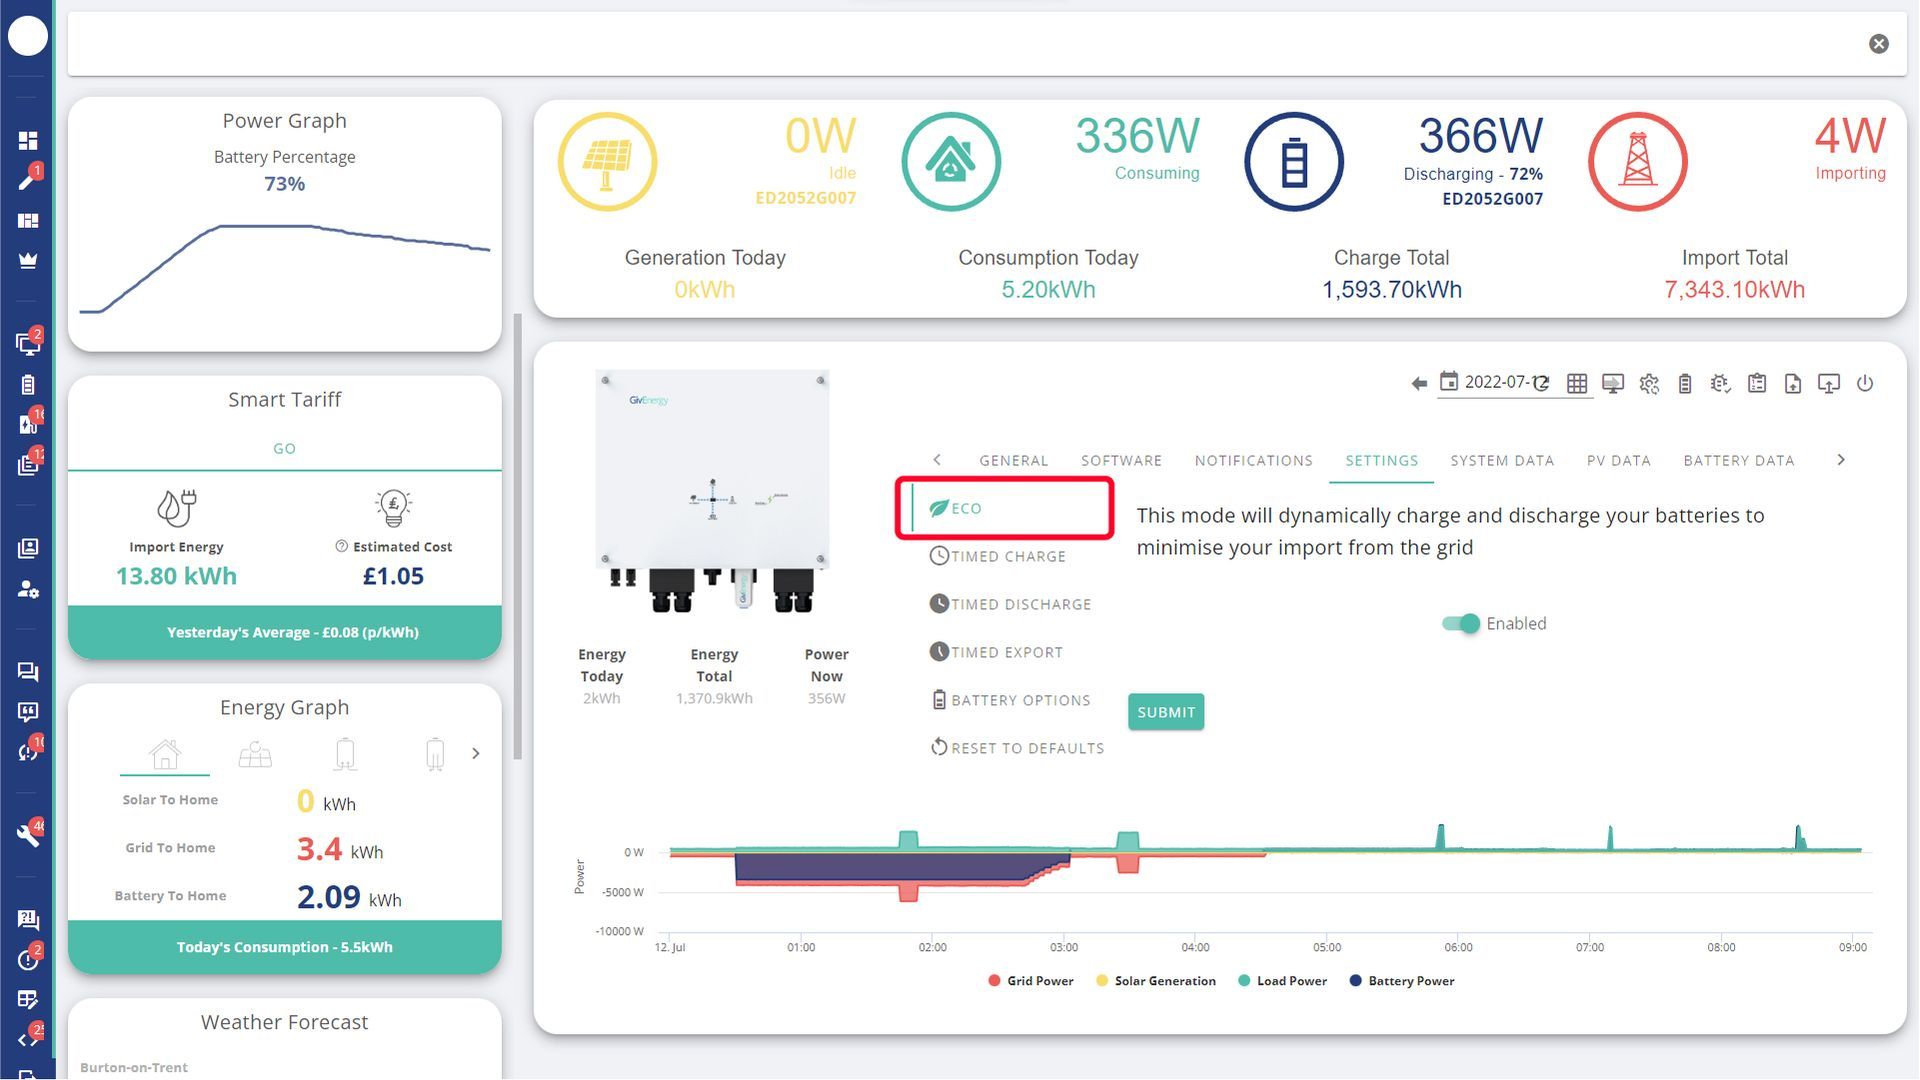
Task: Toggle Load Power legend series
Action: [1282, 981]
